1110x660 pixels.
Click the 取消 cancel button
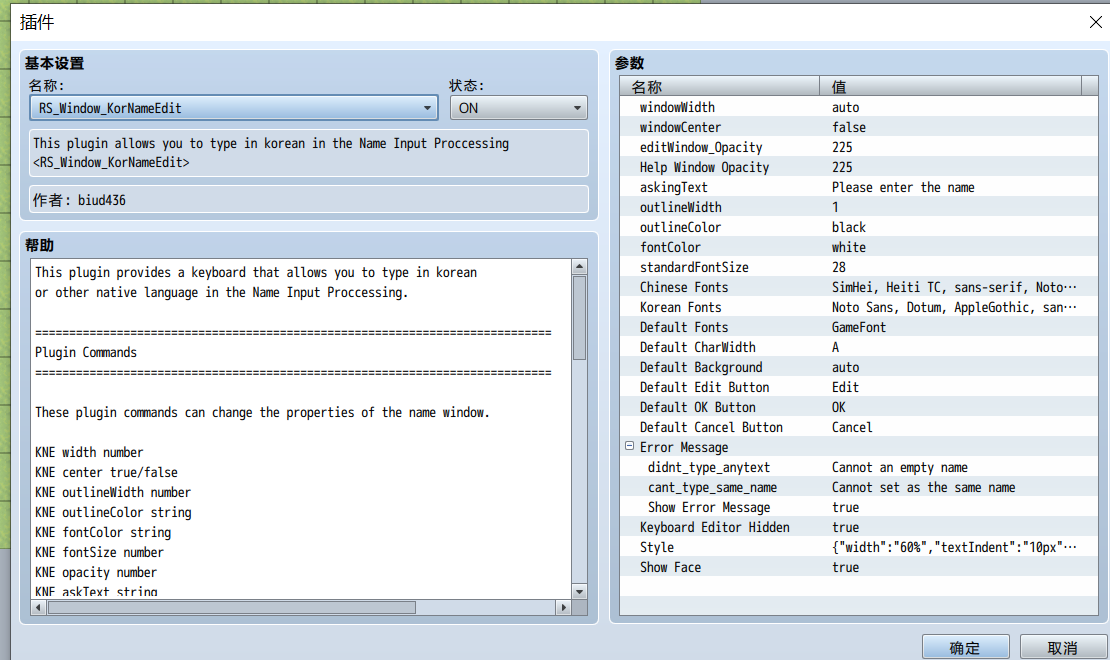(1063, 647)
